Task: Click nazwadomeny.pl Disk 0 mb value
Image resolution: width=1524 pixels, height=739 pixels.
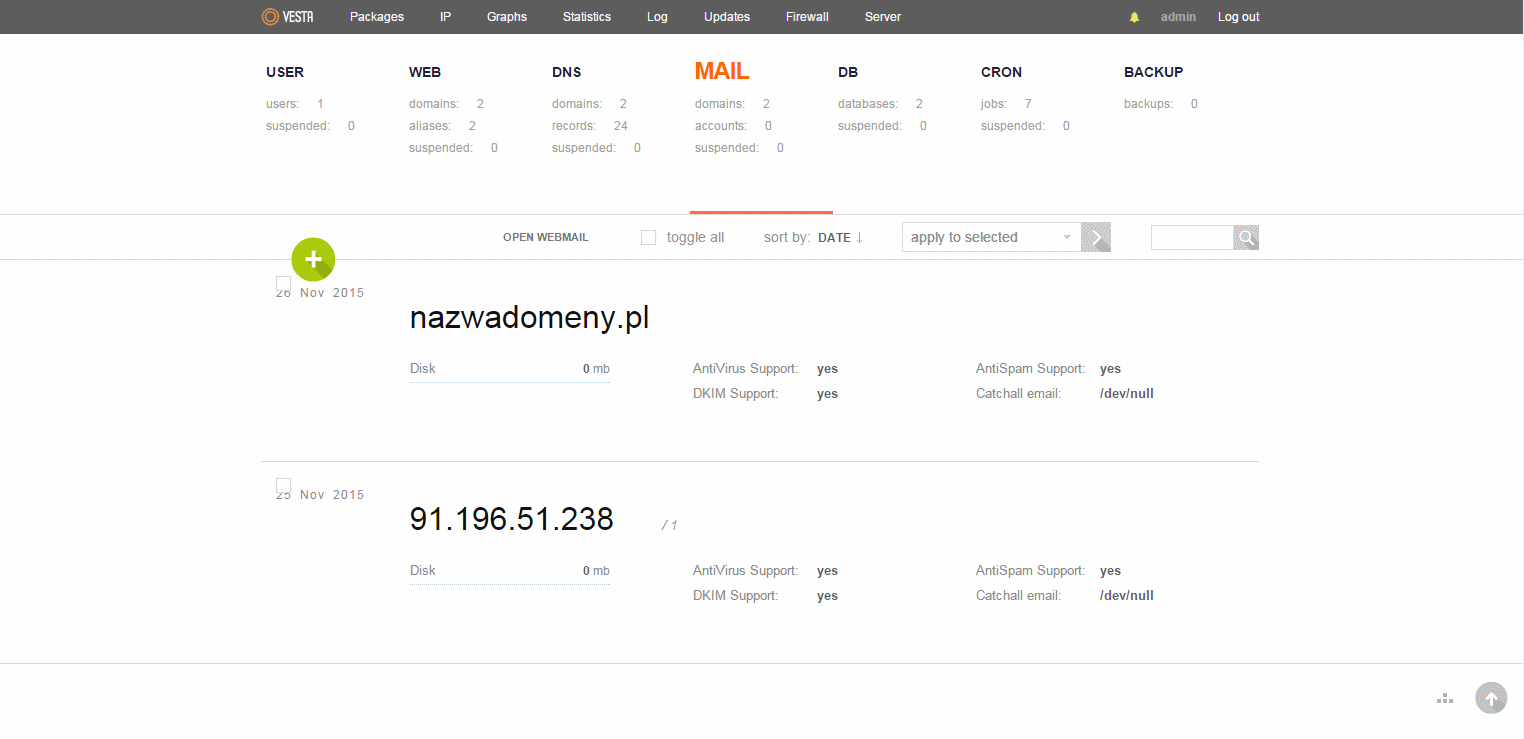Action: tap(596, 369)
